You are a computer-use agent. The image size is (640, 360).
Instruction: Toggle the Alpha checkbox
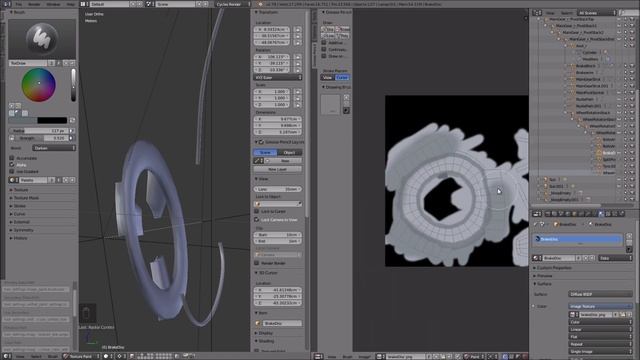[12, 165]
